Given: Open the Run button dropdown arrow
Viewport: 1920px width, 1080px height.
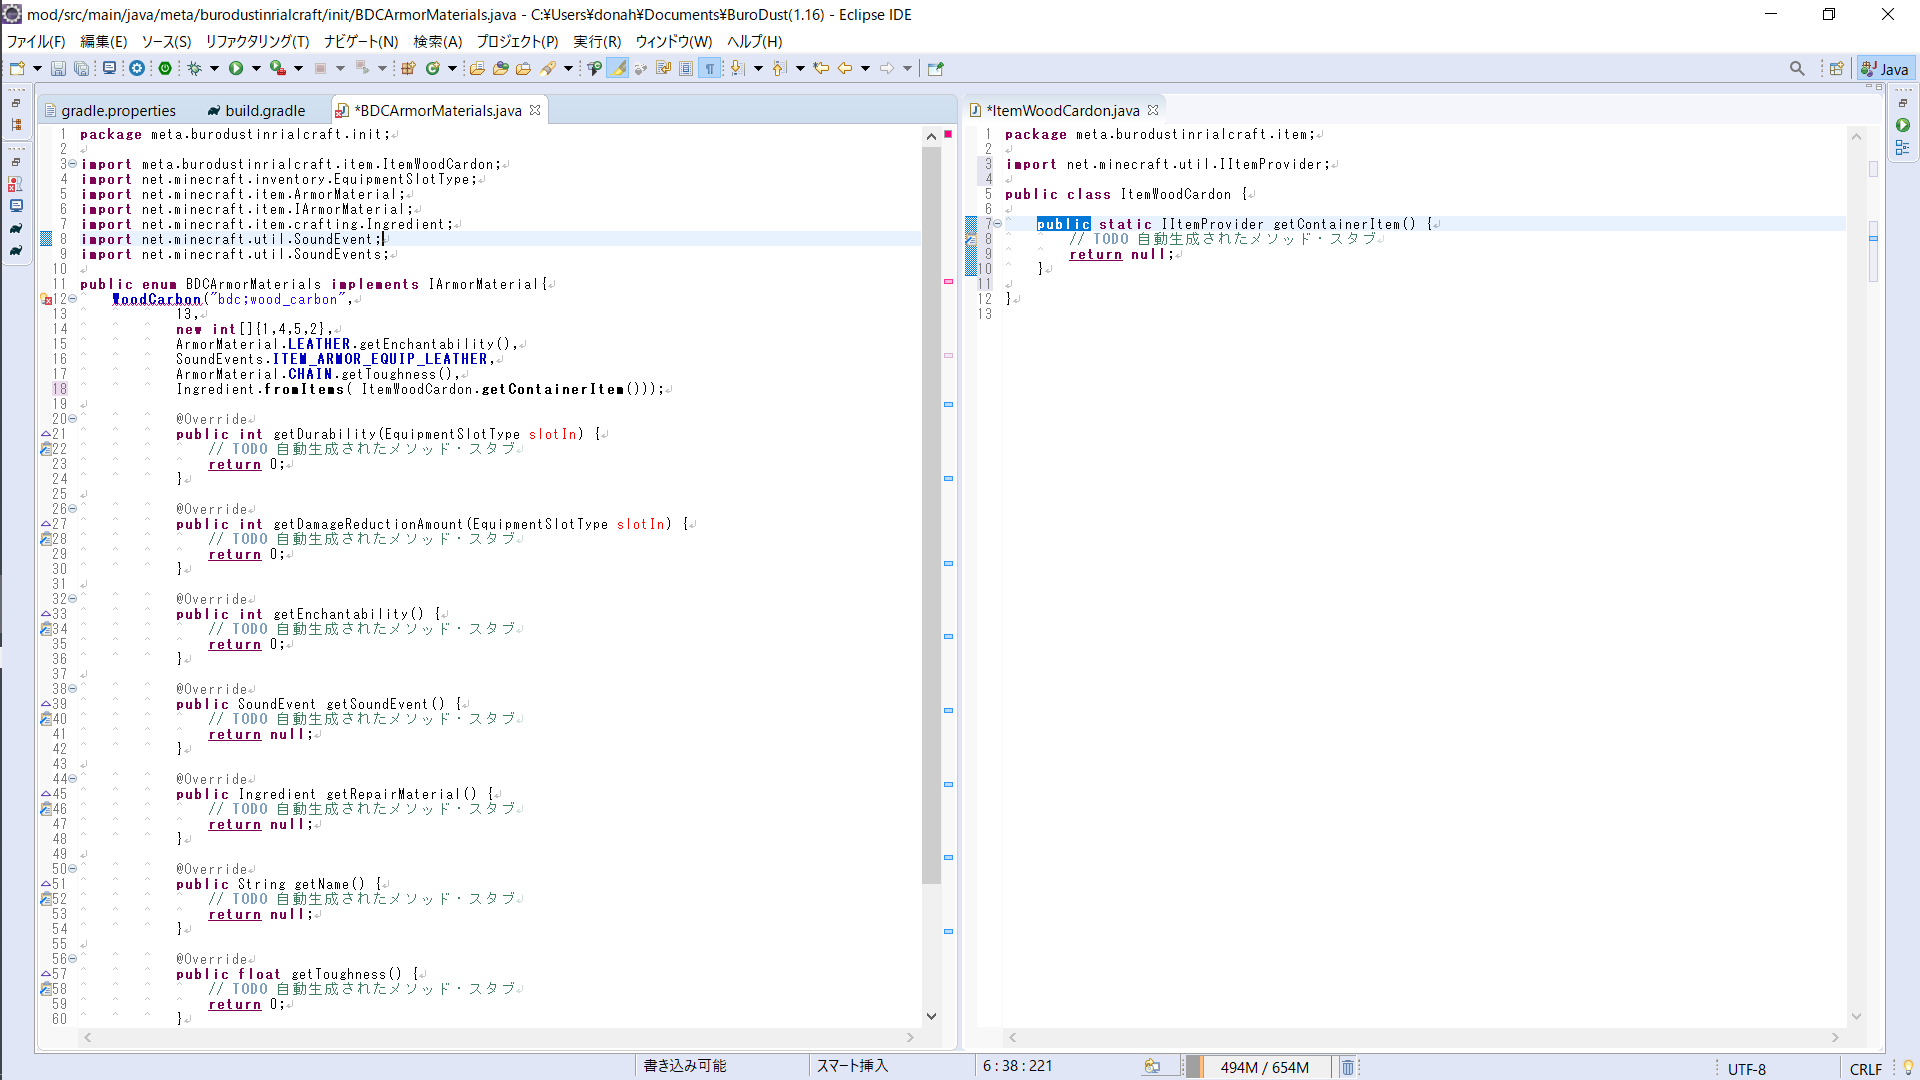Looking at the screenshot, I should (x=256, y=68).
